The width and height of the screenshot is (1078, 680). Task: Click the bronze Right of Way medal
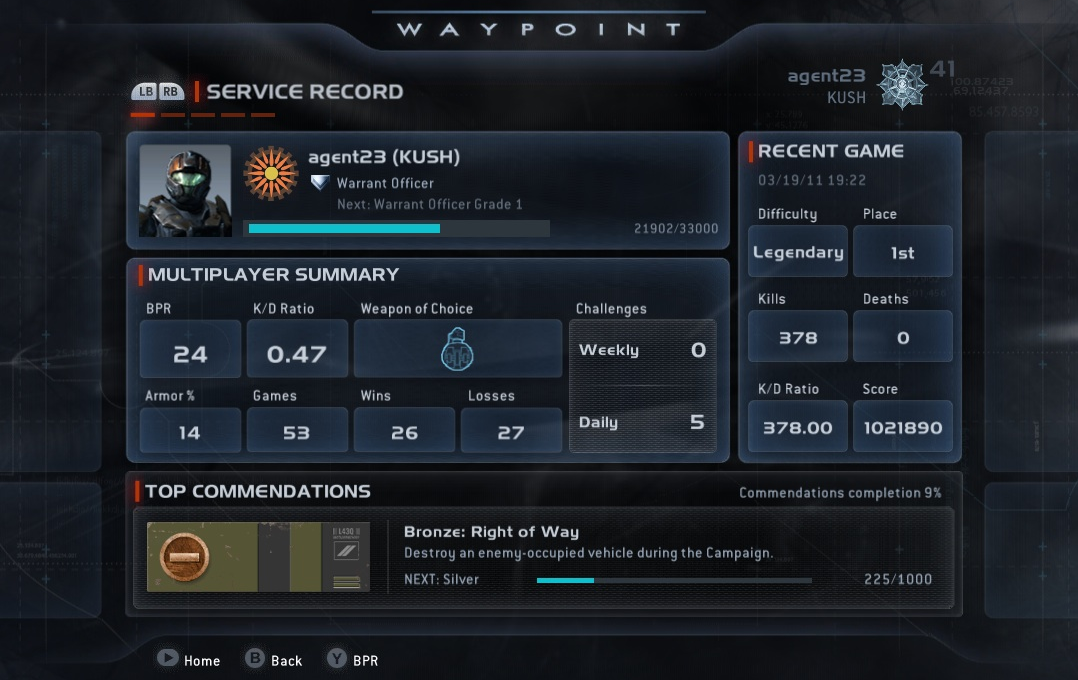click(184, 556)
